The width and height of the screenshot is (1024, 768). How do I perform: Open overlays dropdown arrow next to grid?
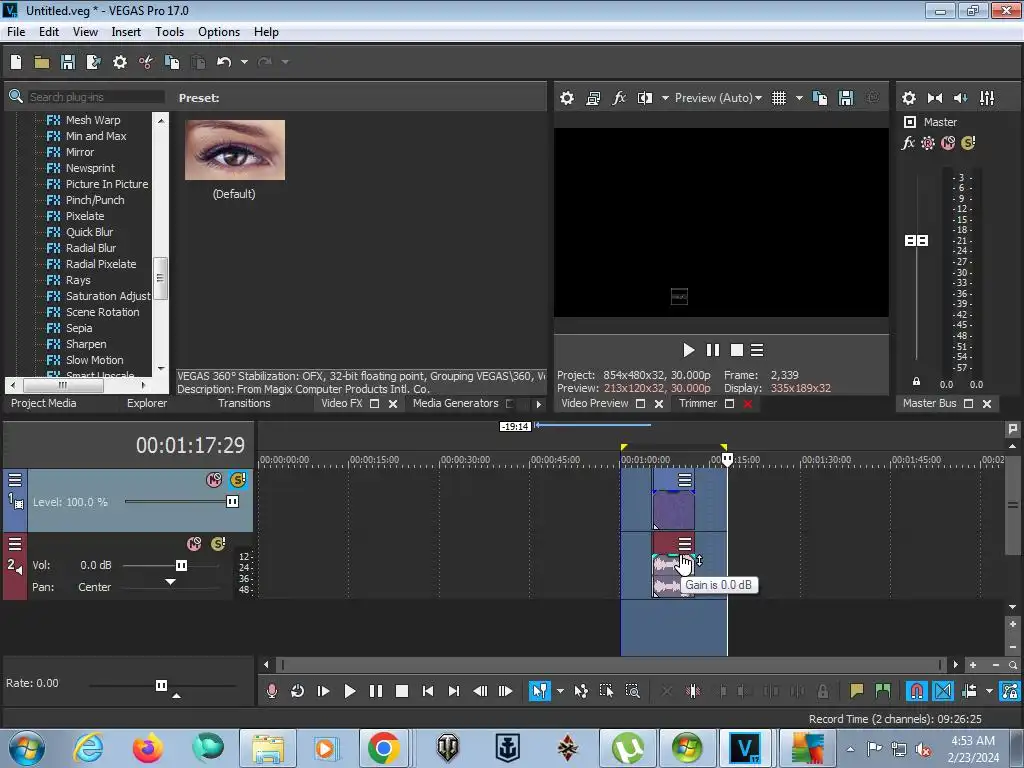(x=799, y=98)
